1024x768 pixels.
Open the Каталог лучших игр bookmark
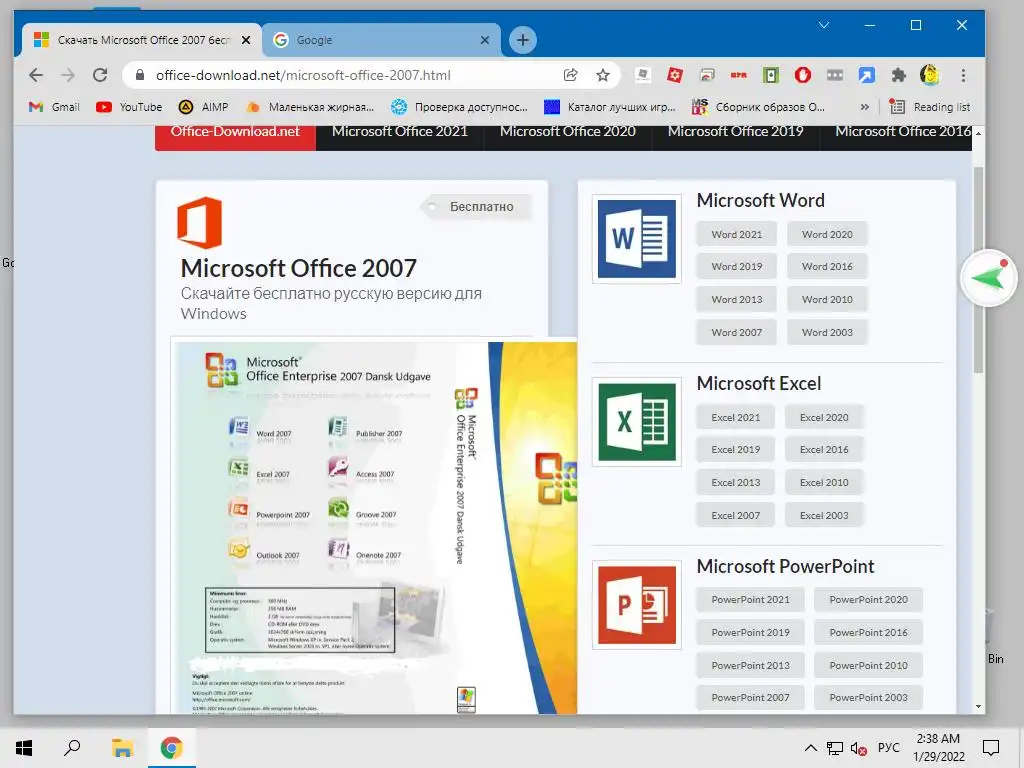[x=610, y=106]
